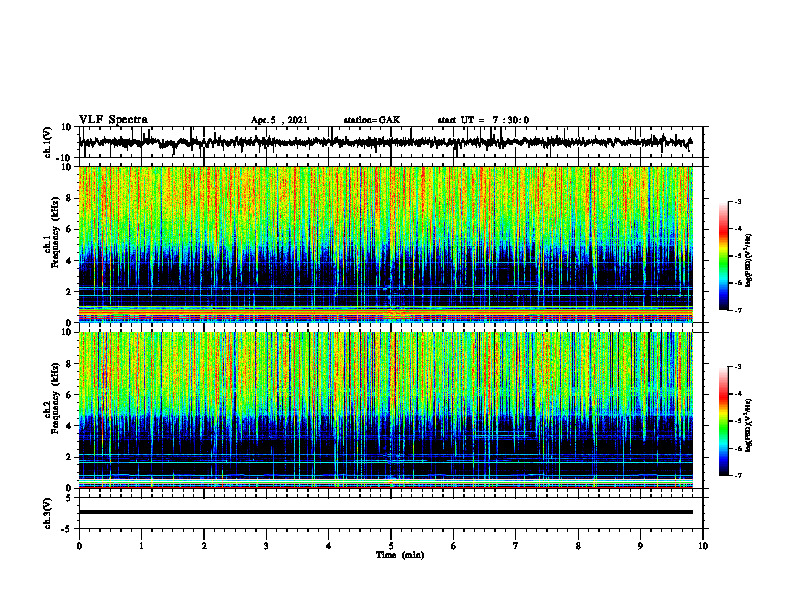The image size is (792, 612).
Task: Click the thick black ch.3 voltage line
Action: [385, 512]
